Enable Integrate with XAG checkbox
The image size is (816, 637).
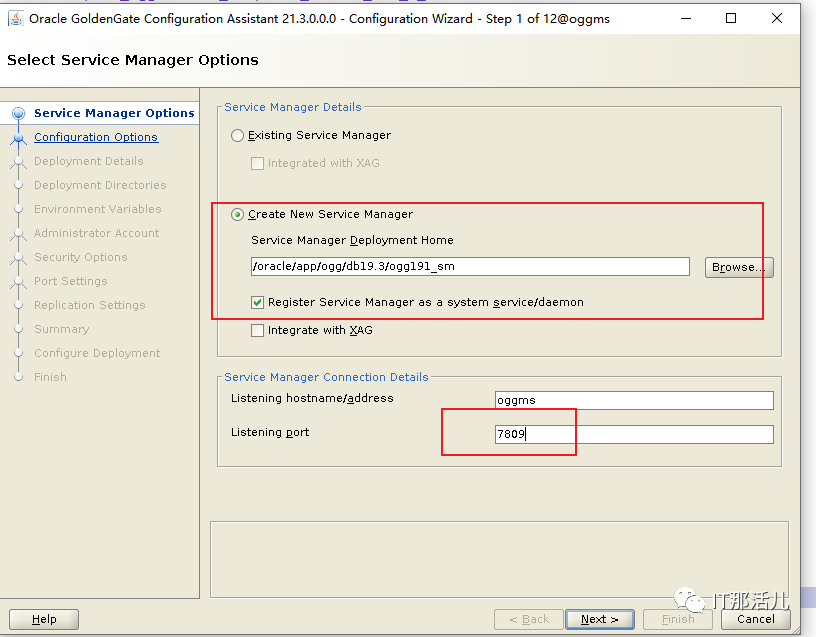click(x=258, y=330)
